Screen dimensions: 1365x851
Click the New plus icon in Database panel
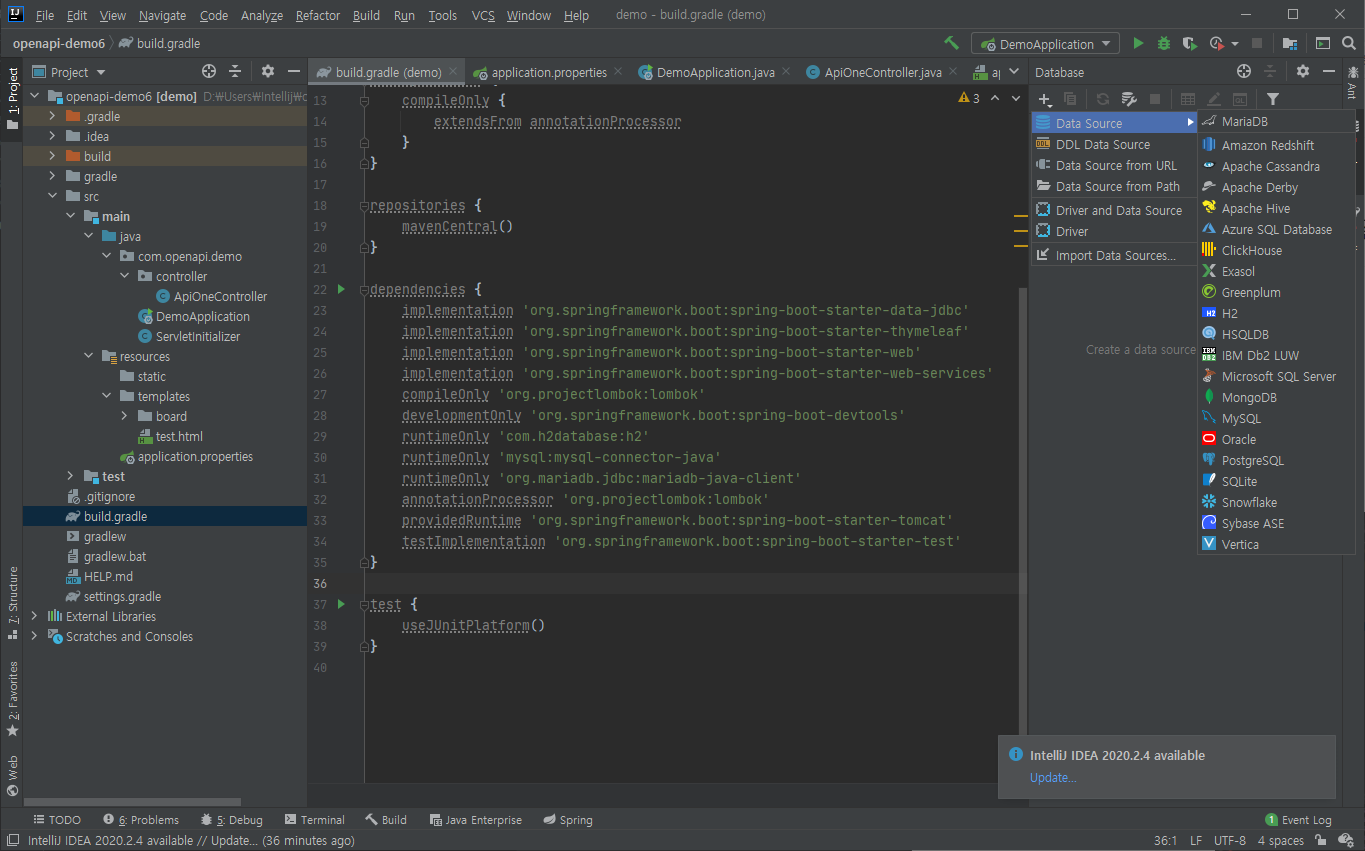1045,99
